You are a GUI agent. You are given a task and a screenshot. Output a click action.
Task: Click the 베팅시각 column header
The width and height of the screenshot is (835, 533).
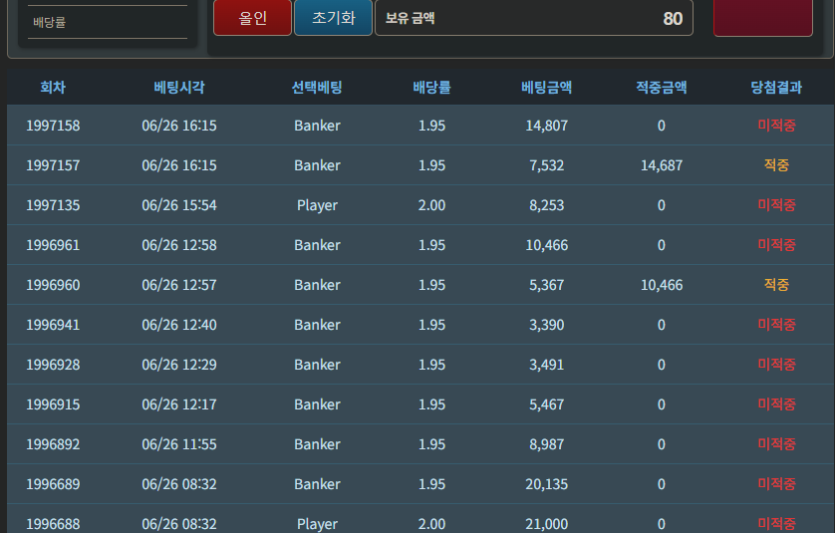coord(179,87)
